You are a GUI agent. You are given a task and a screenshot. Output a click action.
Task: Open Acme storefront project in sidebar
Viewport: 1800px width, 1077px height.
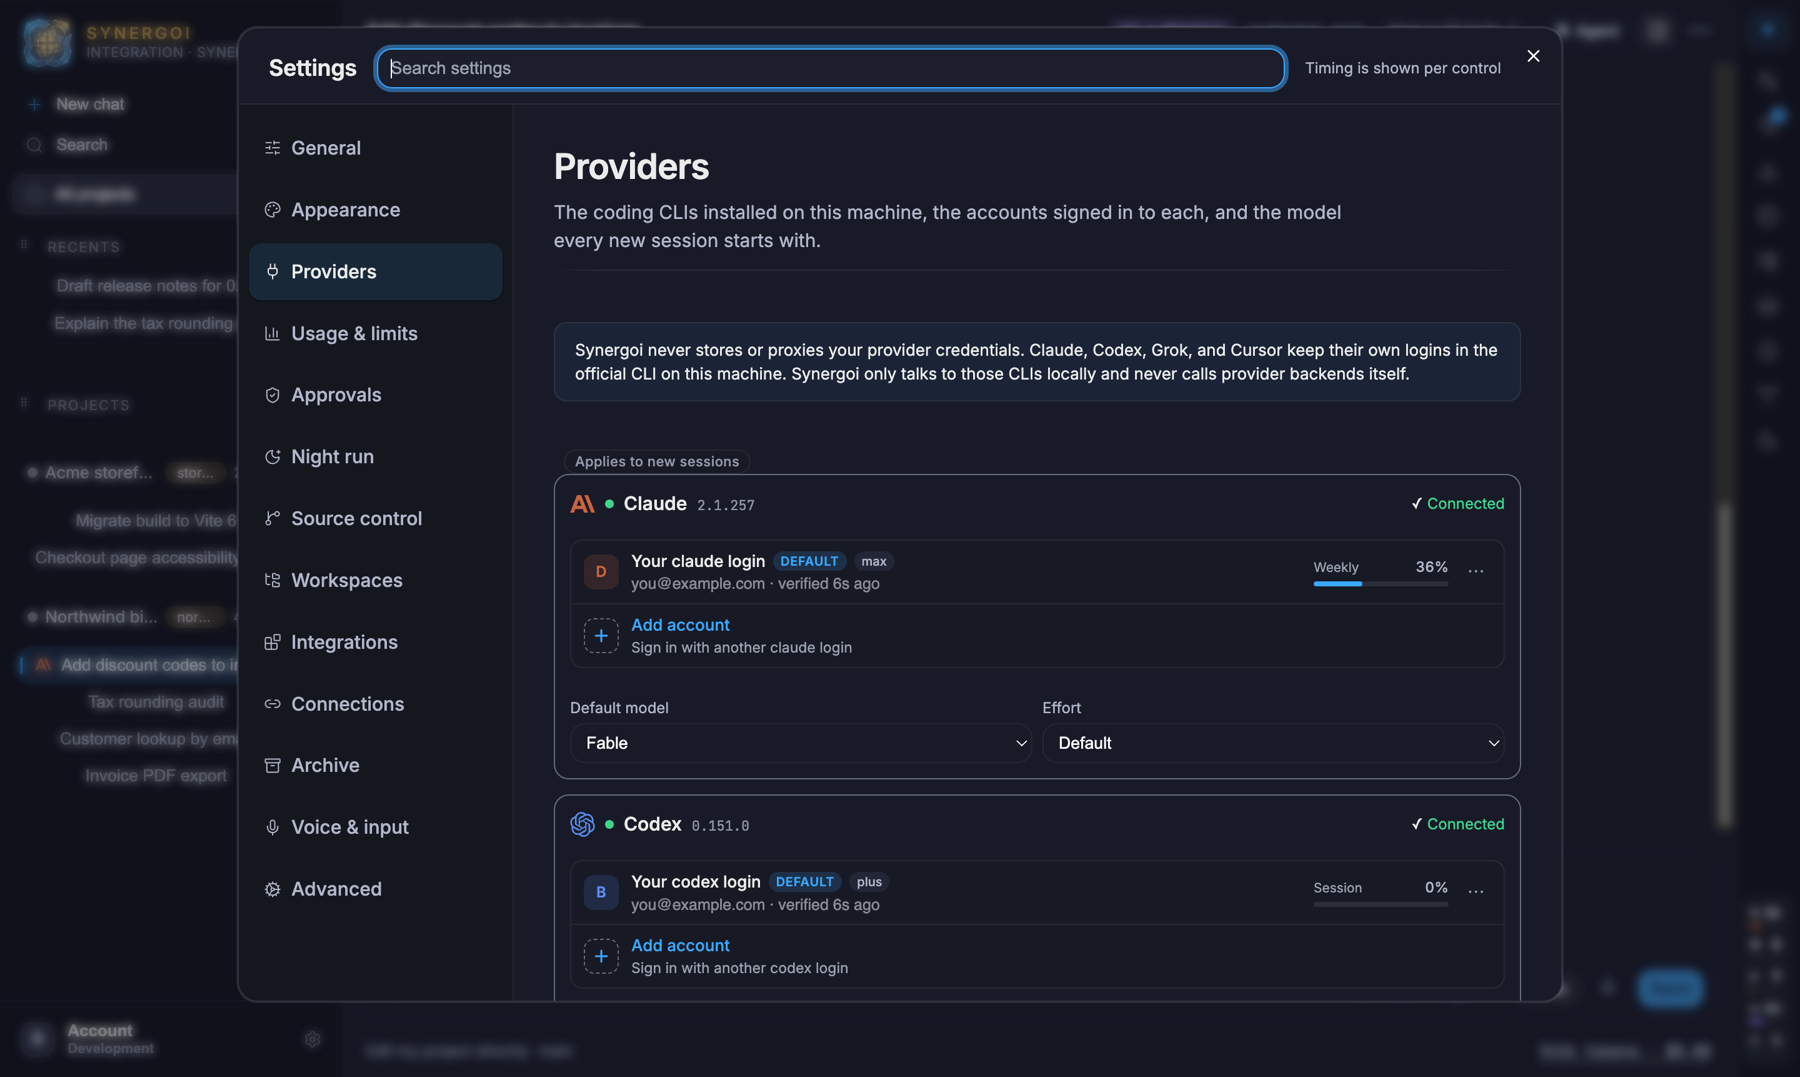point(98,473)
